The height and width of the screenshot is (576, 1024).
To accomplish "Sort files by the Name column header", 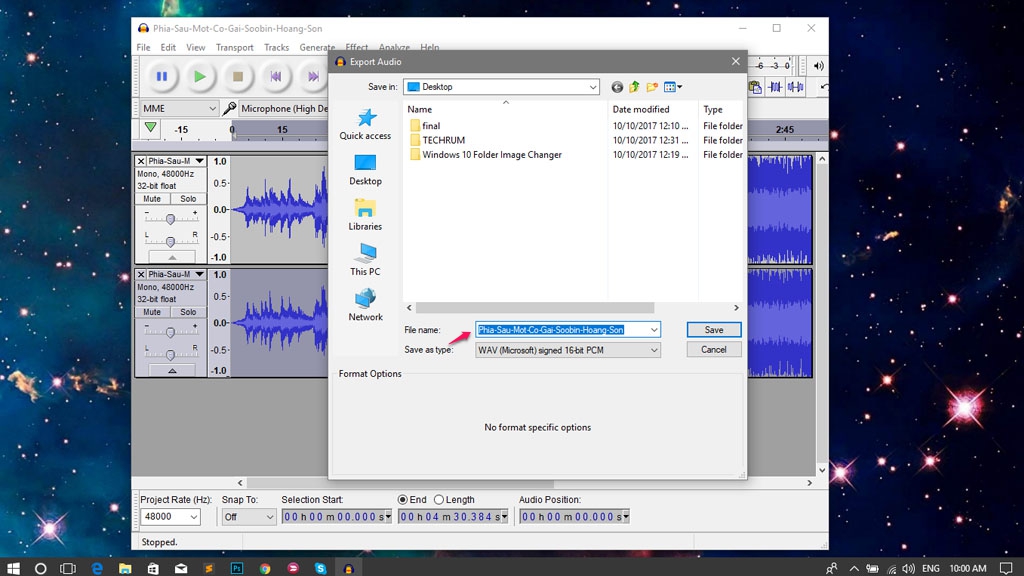I will tap(505, 109).
